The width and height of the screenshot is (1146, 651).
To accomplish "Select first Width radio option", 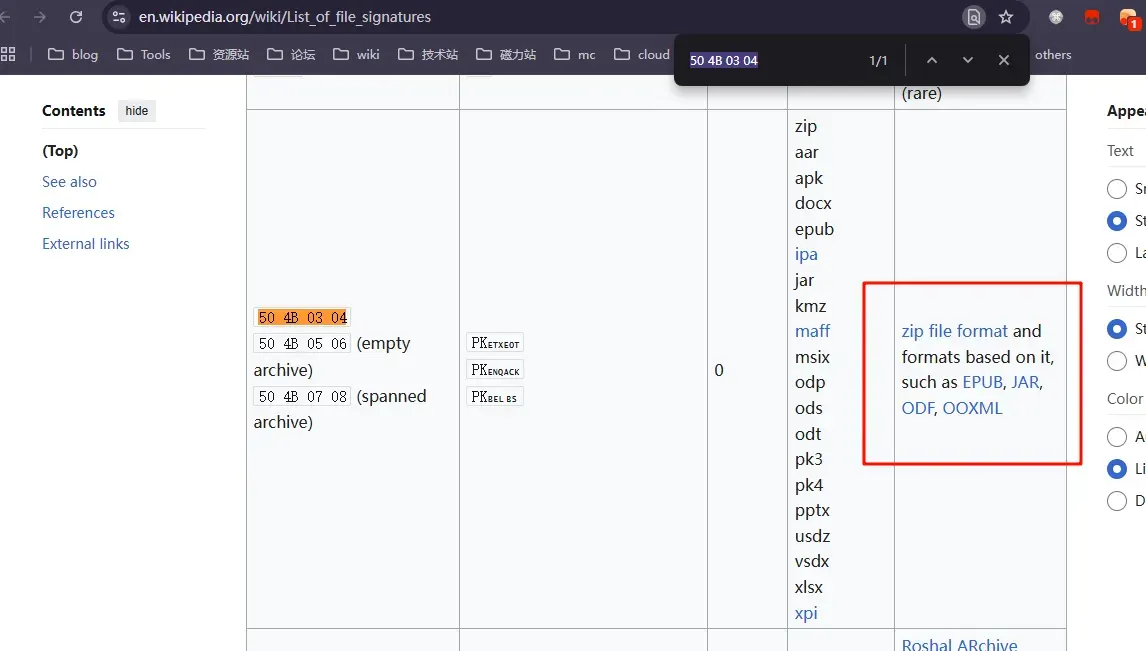I will coord(1117,330).
